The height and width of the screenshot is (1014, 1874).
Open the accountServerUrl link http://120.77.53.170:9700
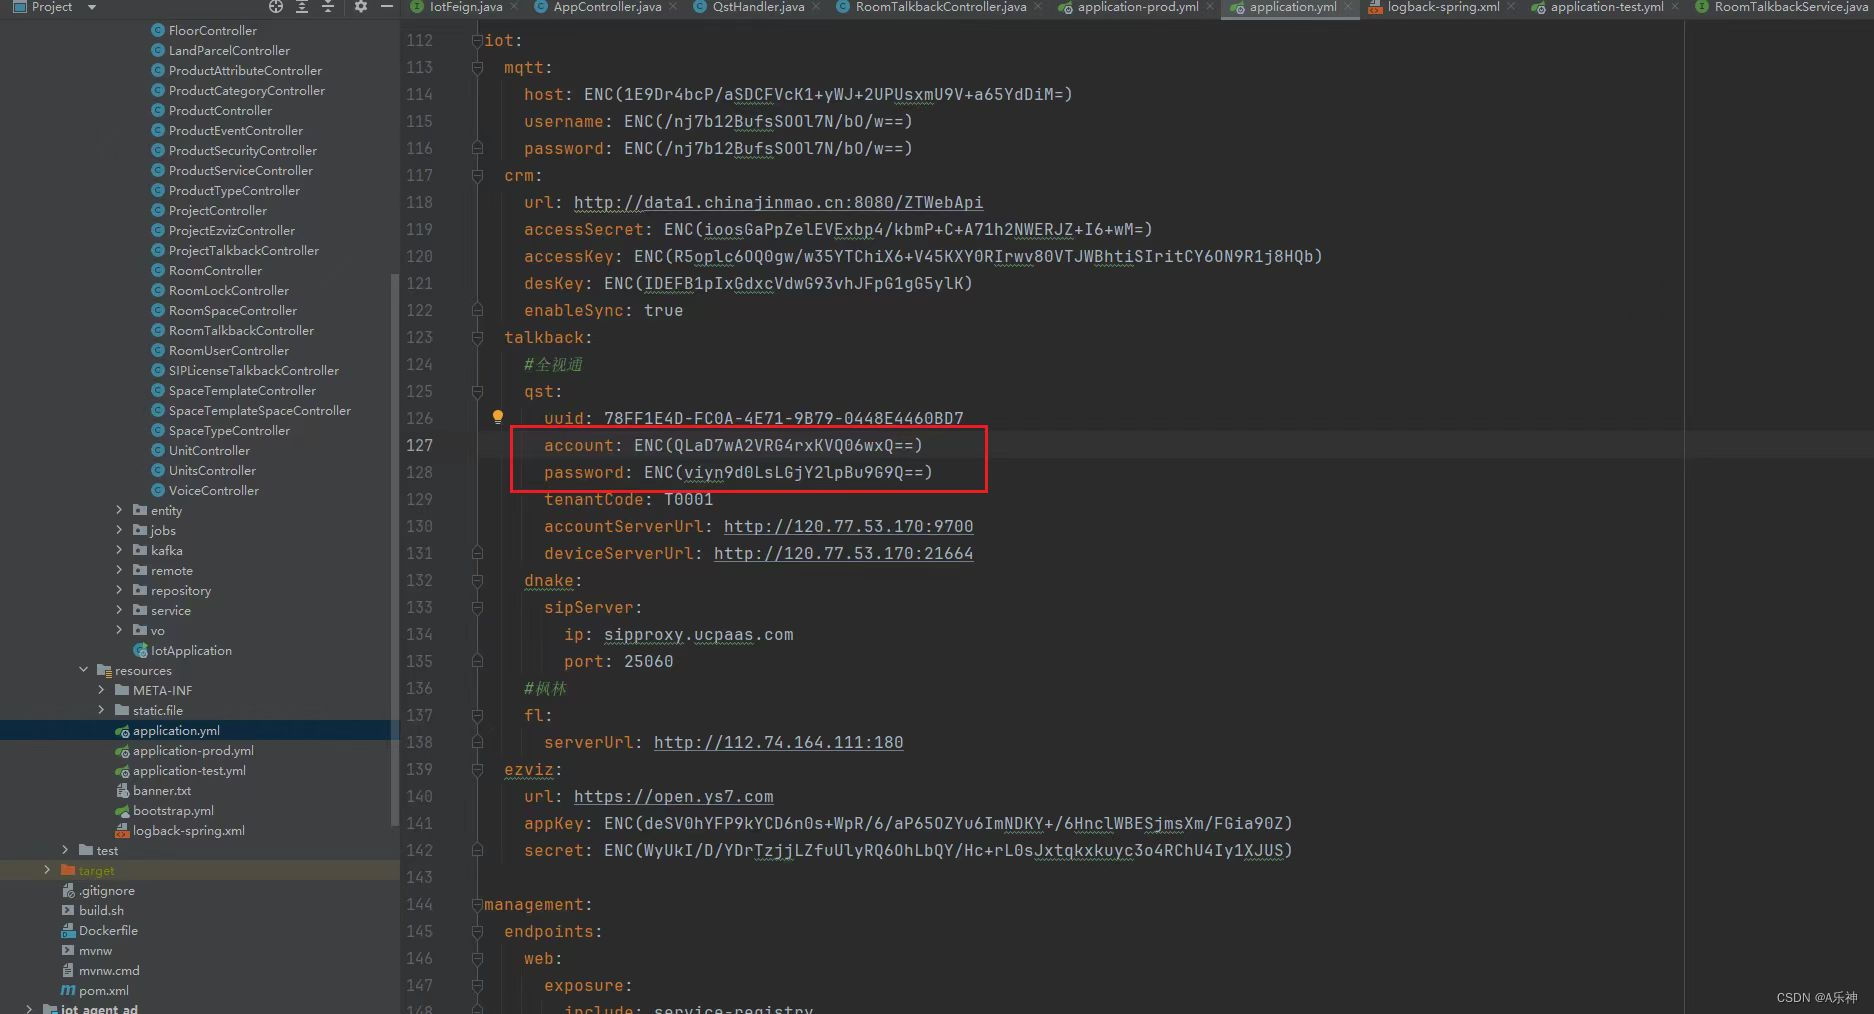[848, 526]
